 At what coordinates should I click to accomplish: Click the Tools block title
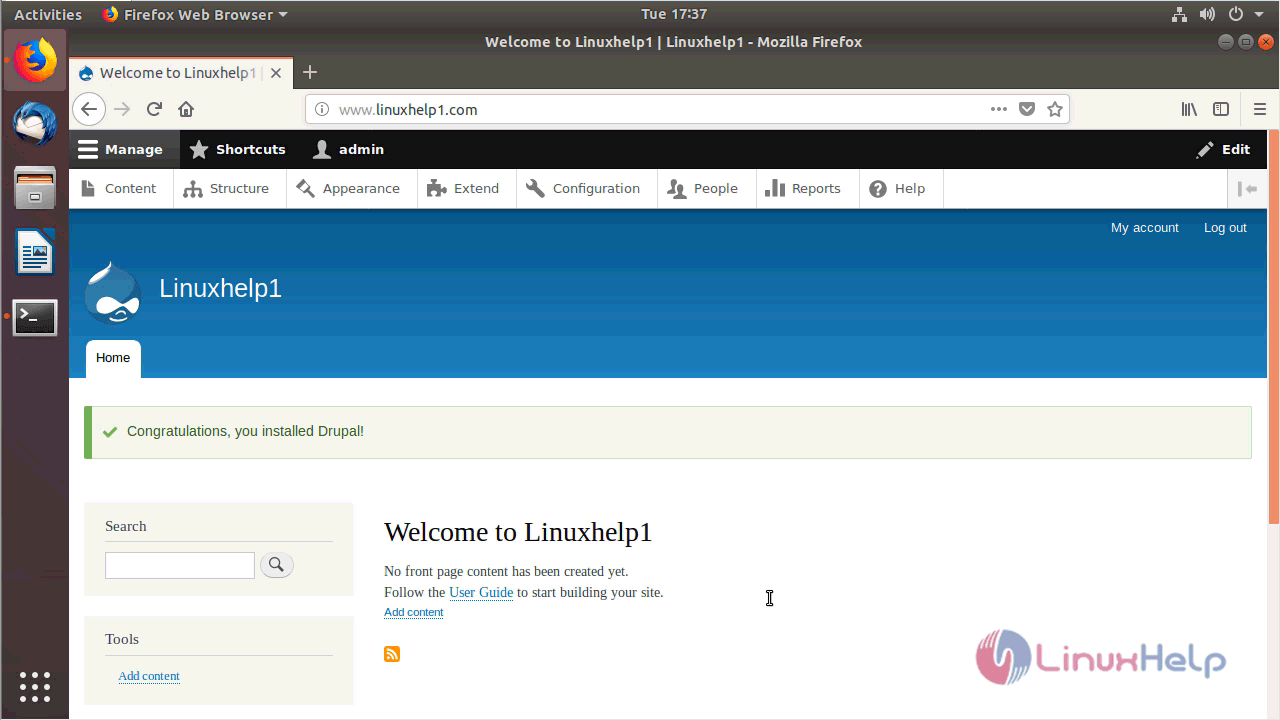click(122, 639)
